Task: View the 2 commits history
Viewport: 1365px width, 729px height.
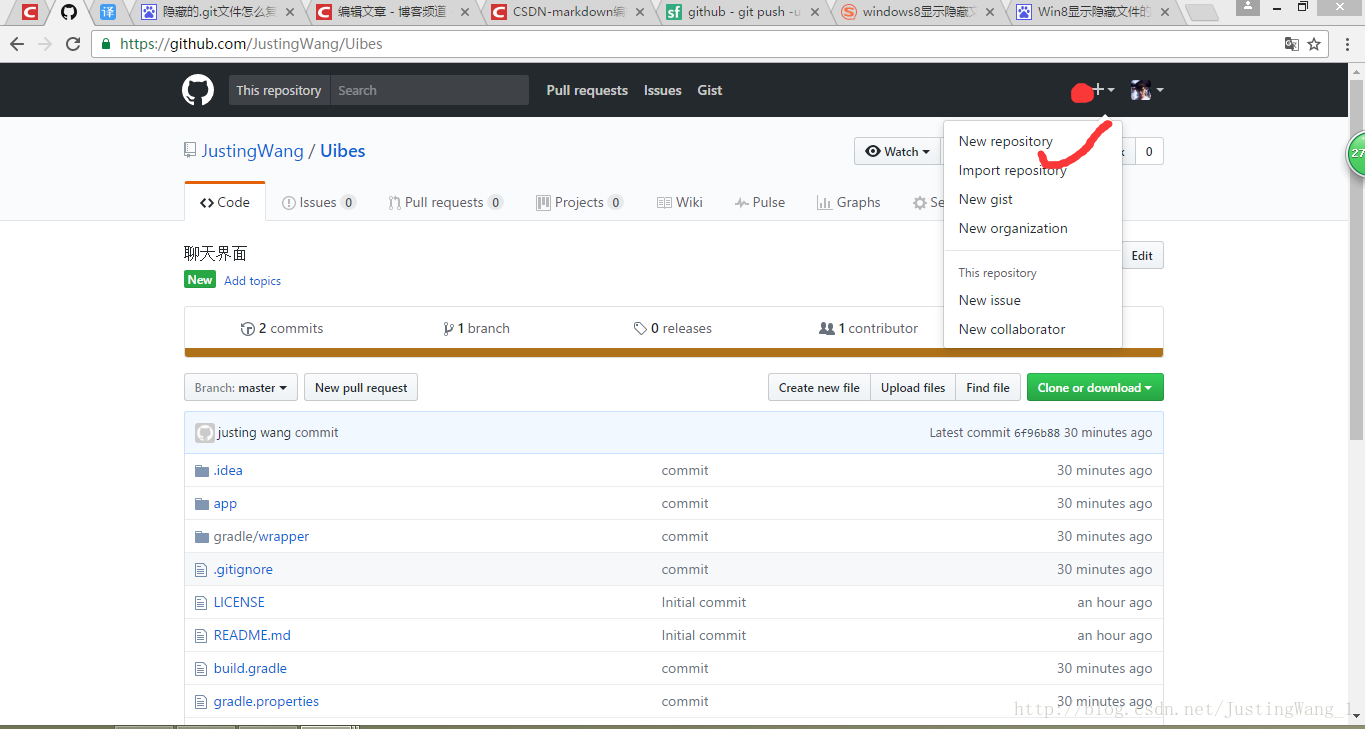Action: coord(282,328)
